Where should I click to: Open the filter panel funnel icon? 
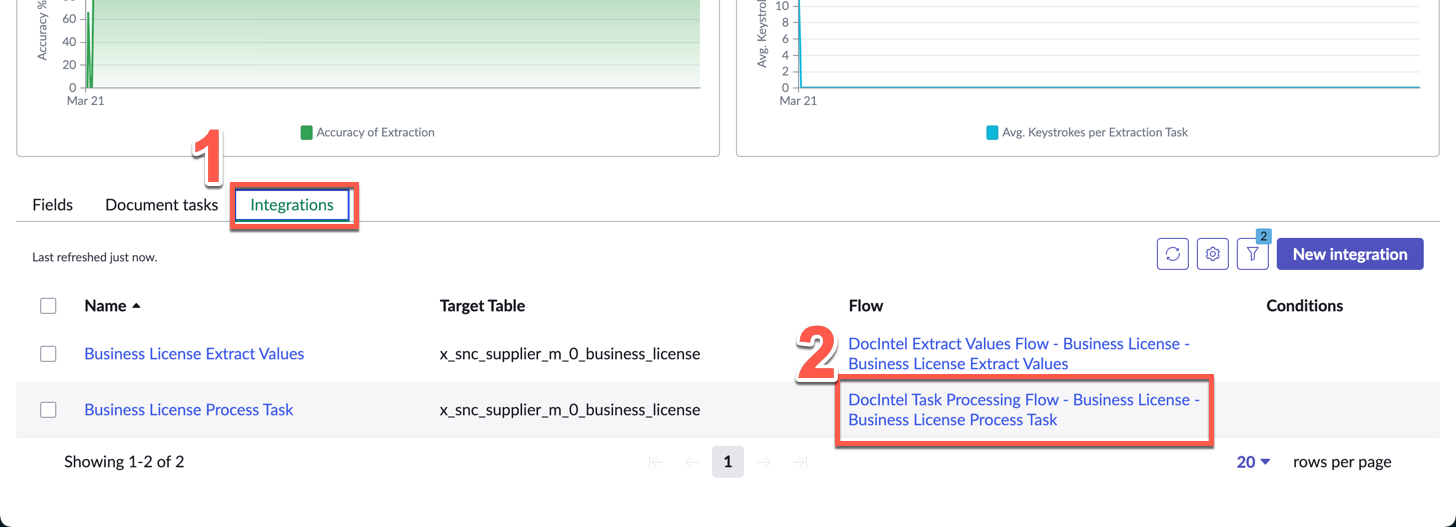click(x=1252, y=255)
